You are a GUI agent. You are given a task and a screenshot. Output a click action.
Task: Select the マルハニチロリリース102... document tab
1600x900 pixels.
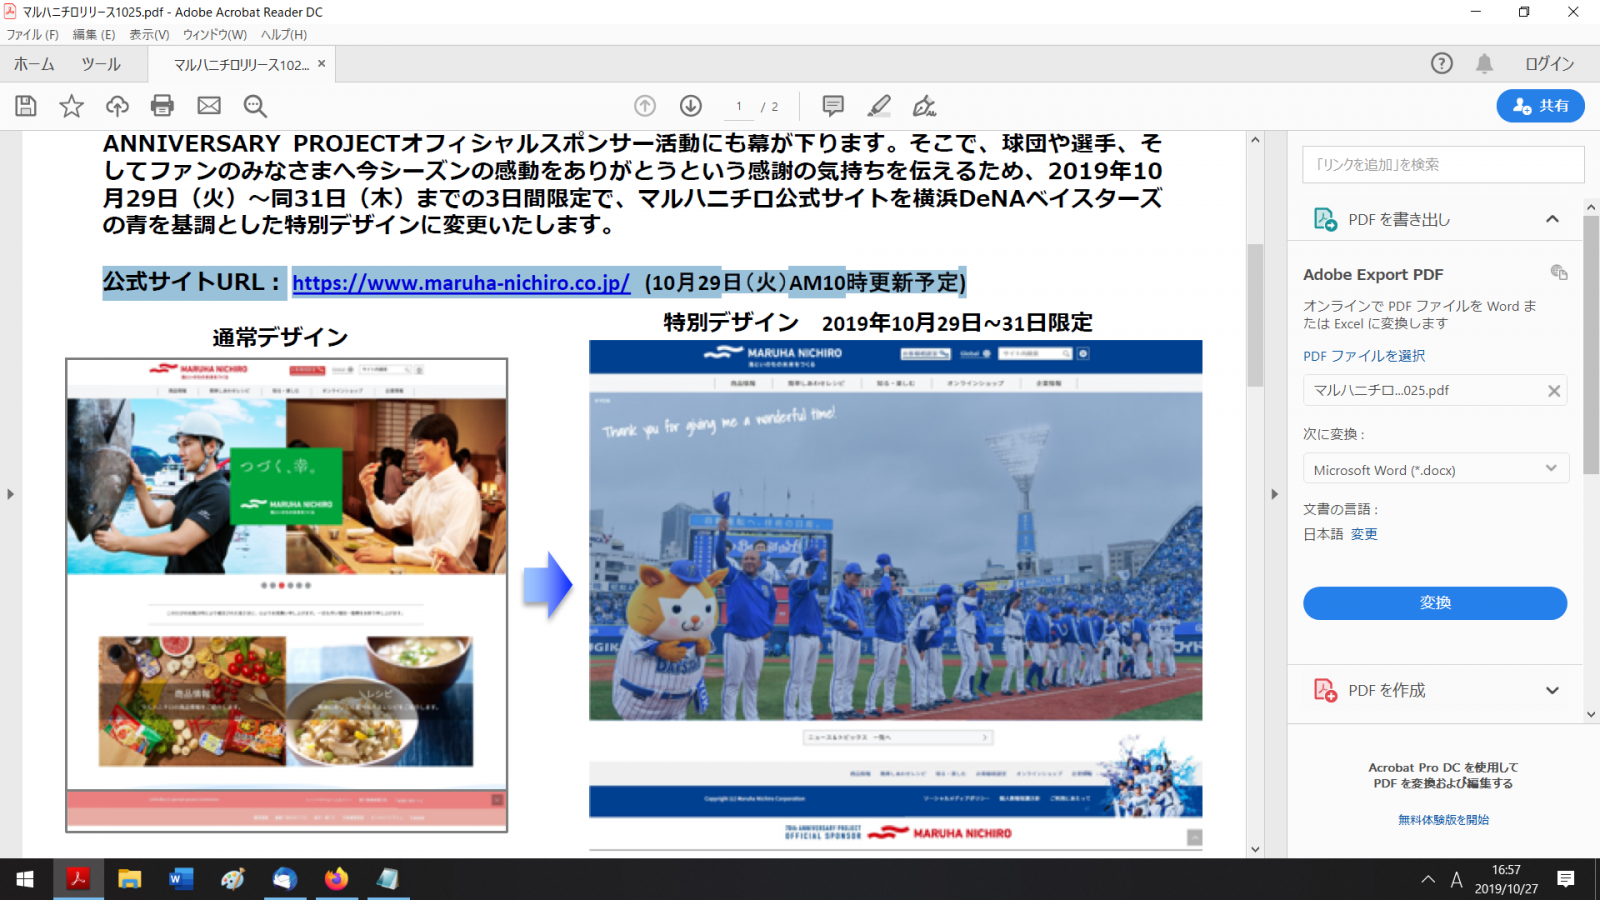241,65
